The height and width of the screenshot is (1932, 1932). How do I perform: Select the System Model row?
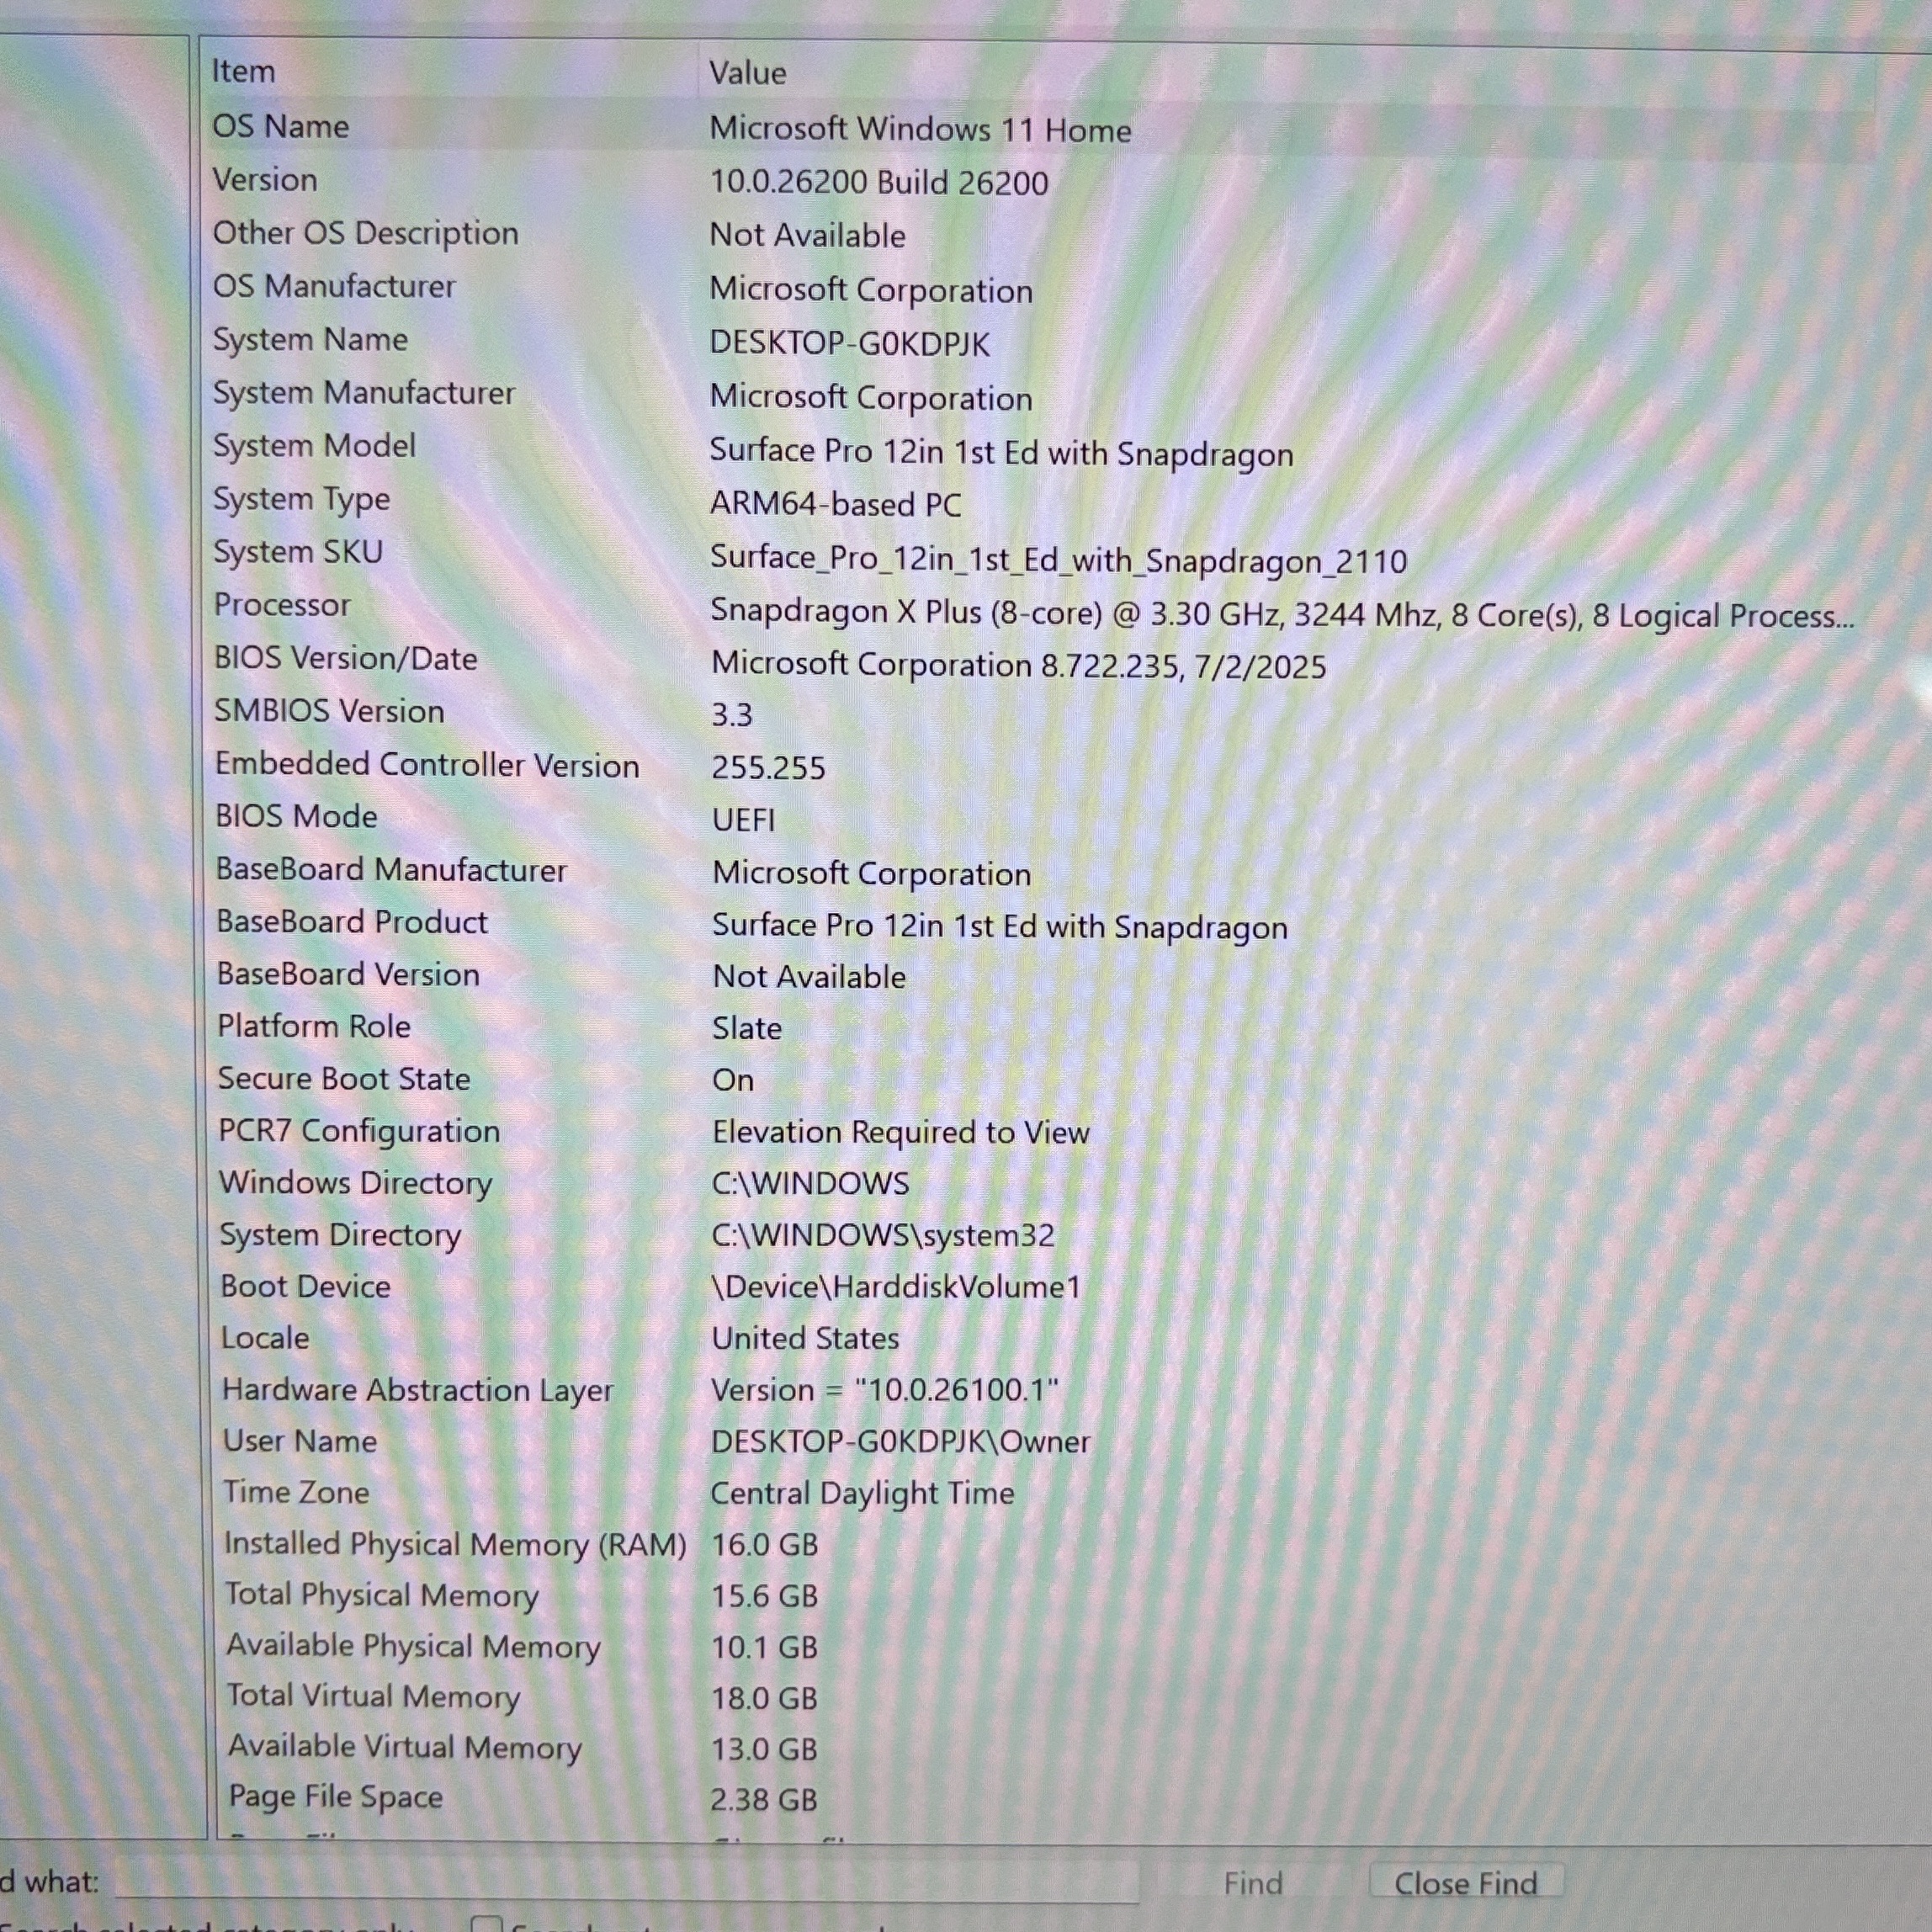[1040, 449]
